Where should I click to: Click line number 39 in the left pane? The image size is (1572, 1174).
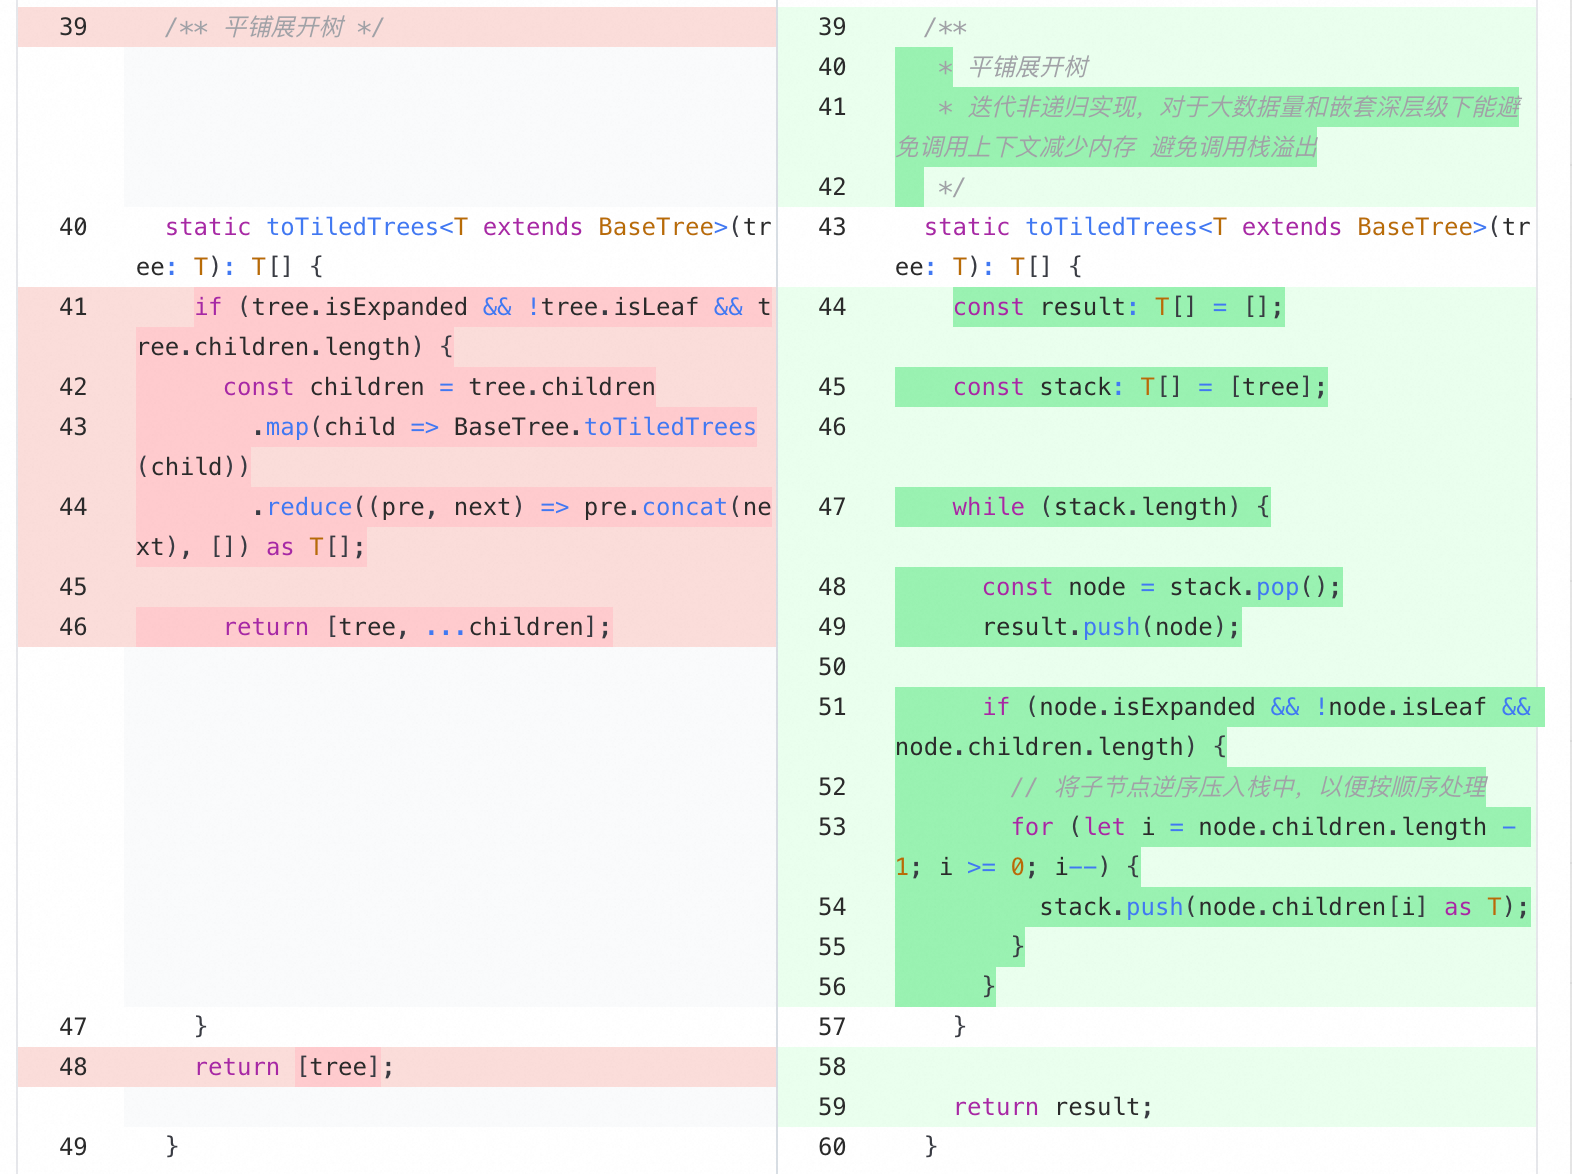[x=73, y=27]
